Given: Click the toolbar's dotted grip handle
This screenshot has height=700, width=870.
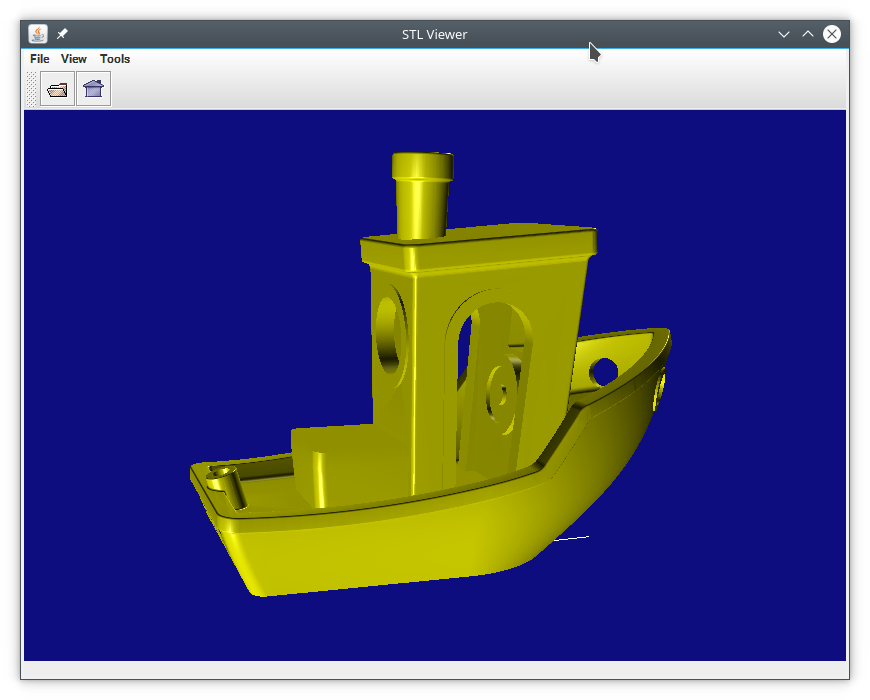Looking at the screenshot, I should point(32,89).
